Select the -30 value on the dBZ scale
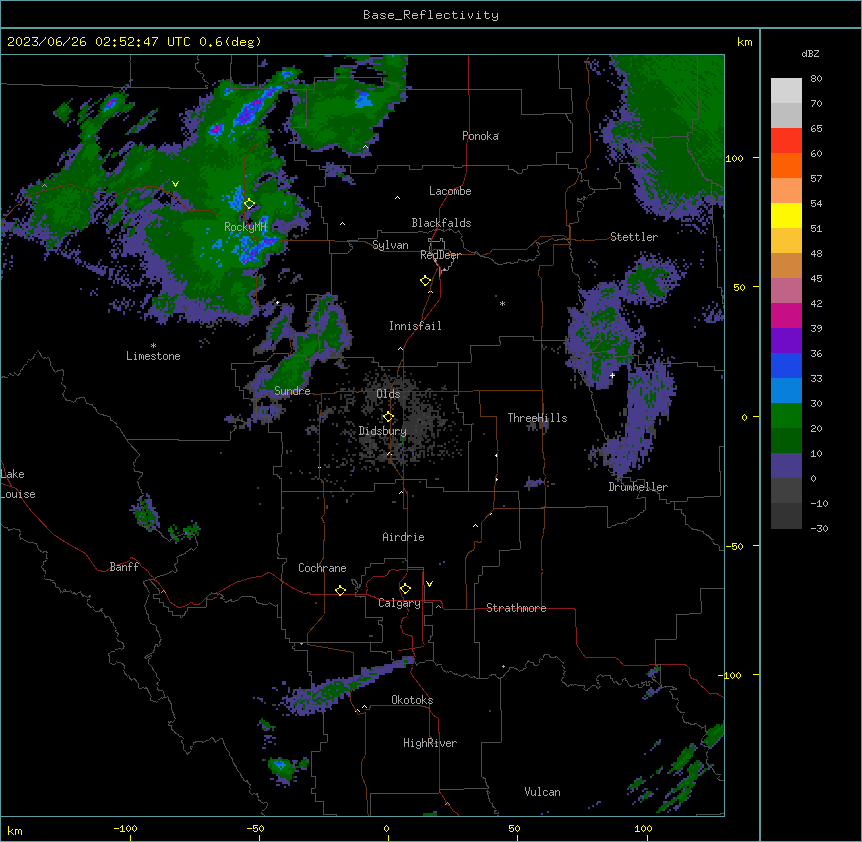Screen dimensions: 862x842 [819, 528]
